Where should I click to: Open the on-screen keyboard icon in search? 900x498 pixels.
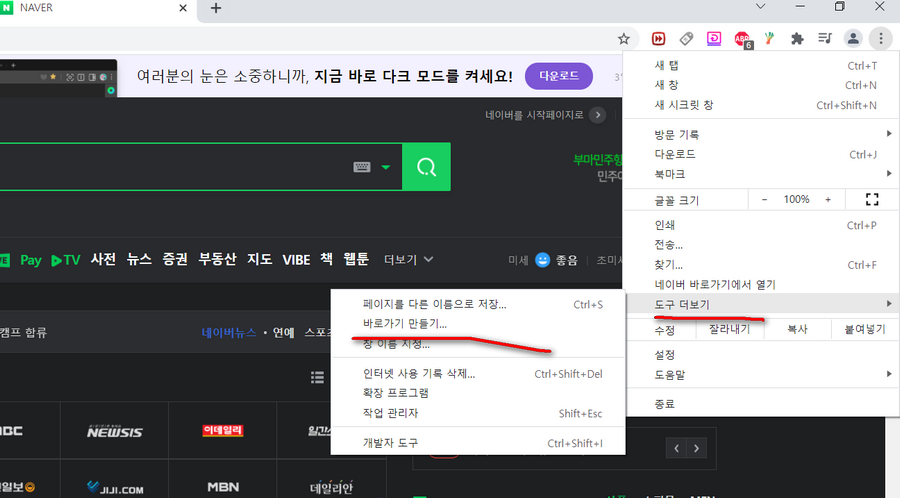pos(362,167)
